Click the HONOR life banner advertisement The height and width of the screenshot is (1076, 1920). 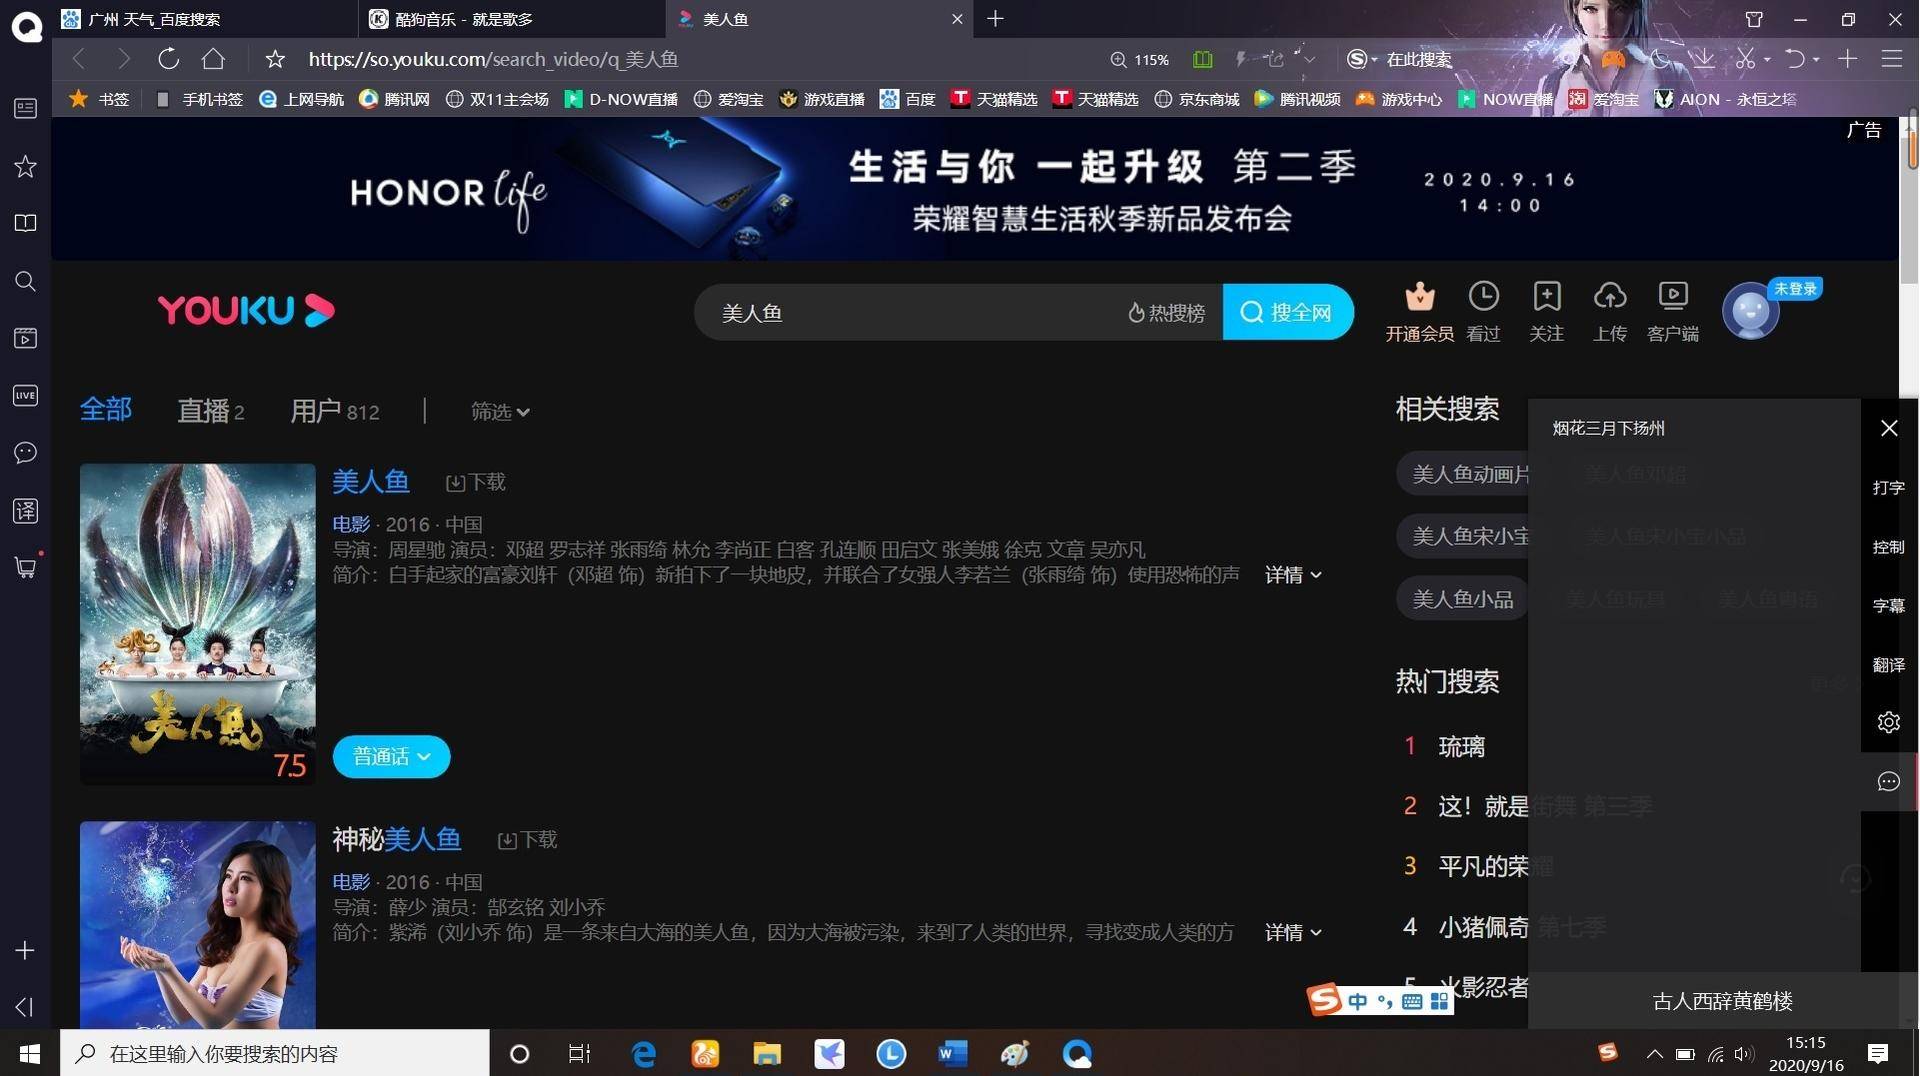(x=975, y=188)
